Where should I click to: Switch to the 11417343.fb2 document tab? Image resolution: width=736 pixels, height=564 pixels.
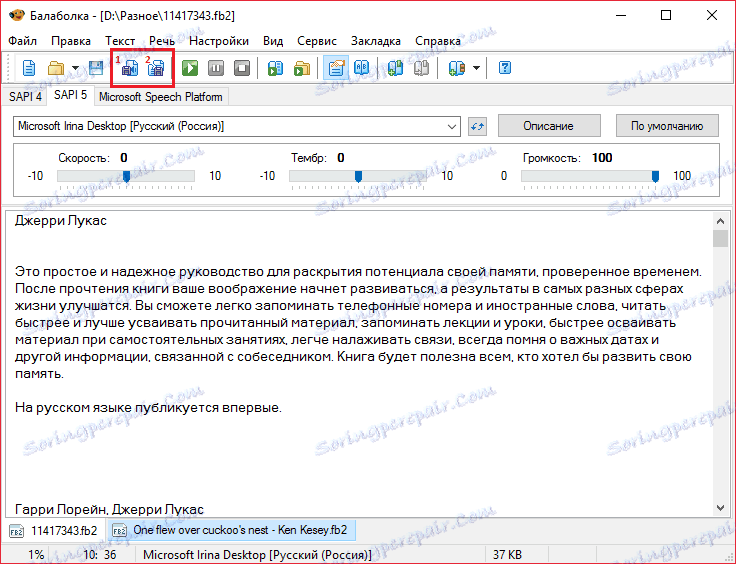click(54, 531)
